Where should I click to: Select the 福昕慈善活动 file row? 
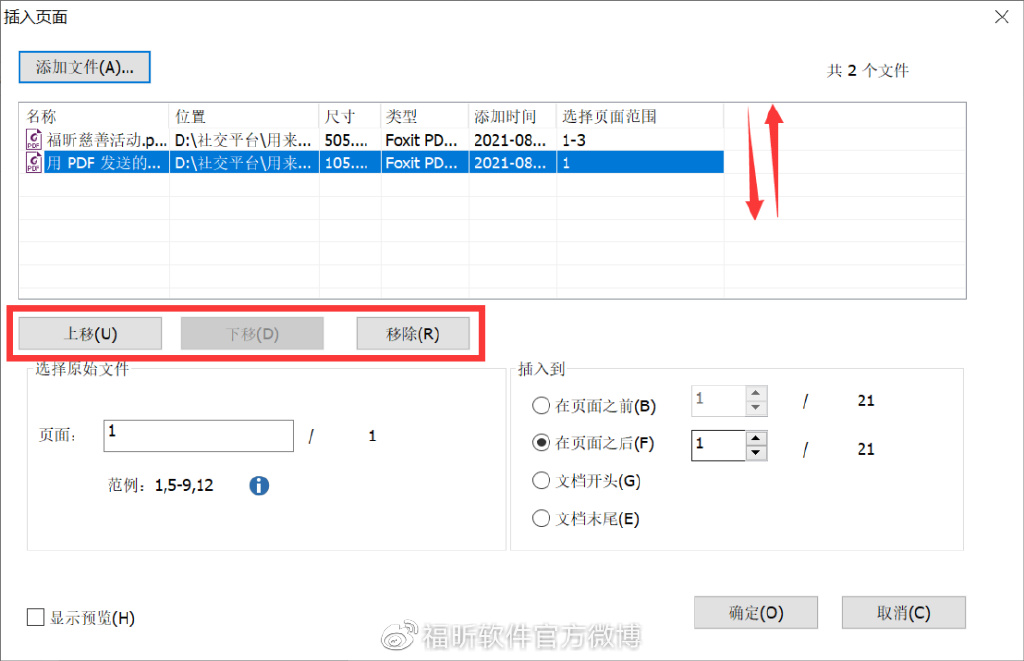tap(300, 140)
